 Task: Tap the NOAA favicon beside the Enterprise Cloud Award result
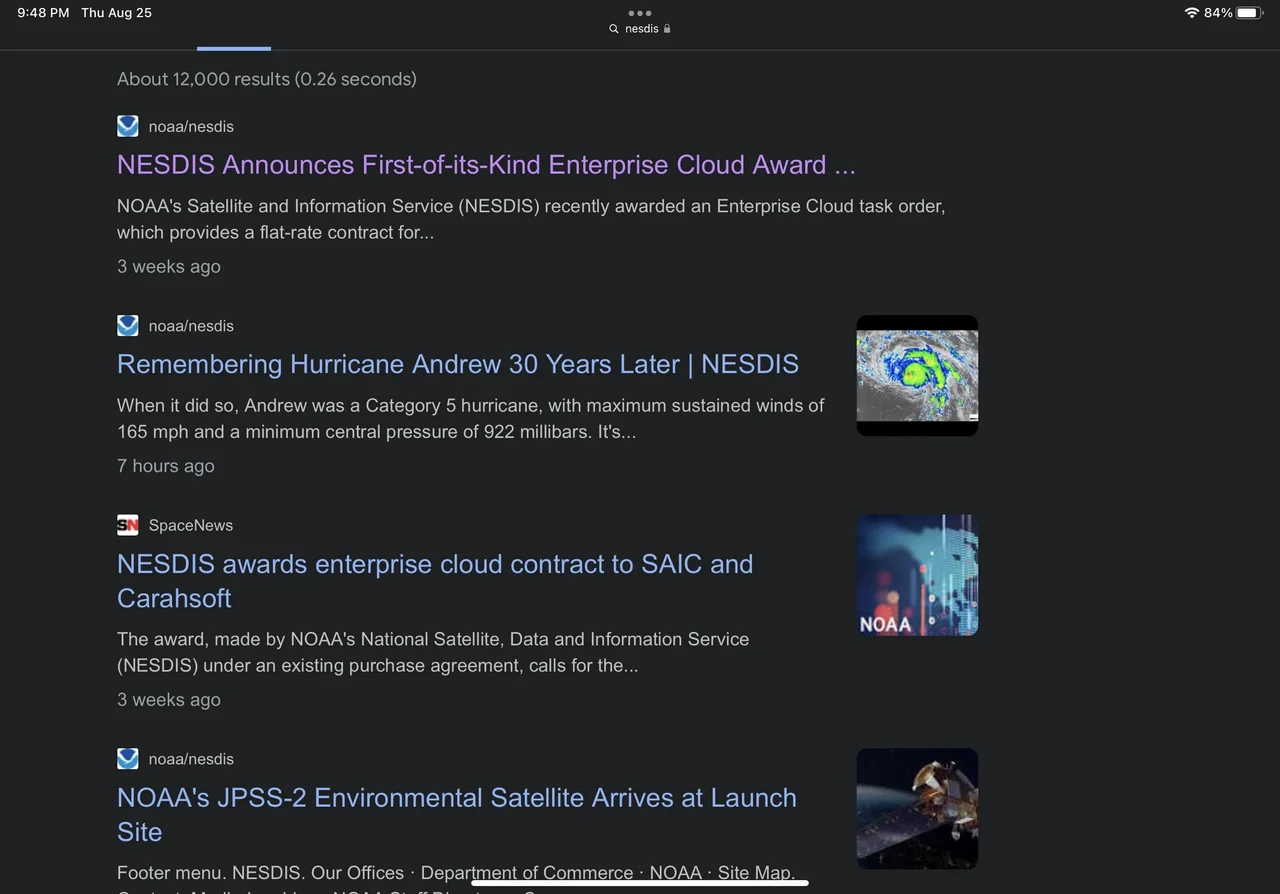click(x=127, y=126)
